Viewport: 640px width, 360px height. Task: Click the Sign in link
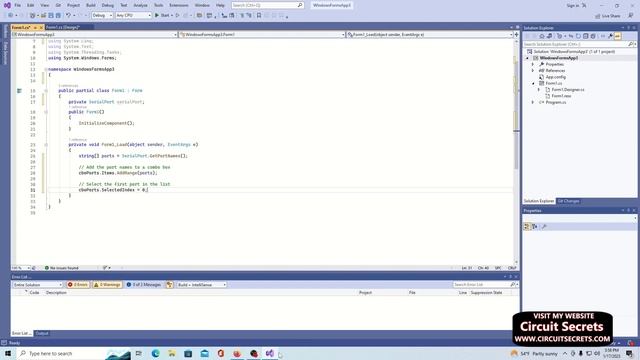[x=573, y=6]
